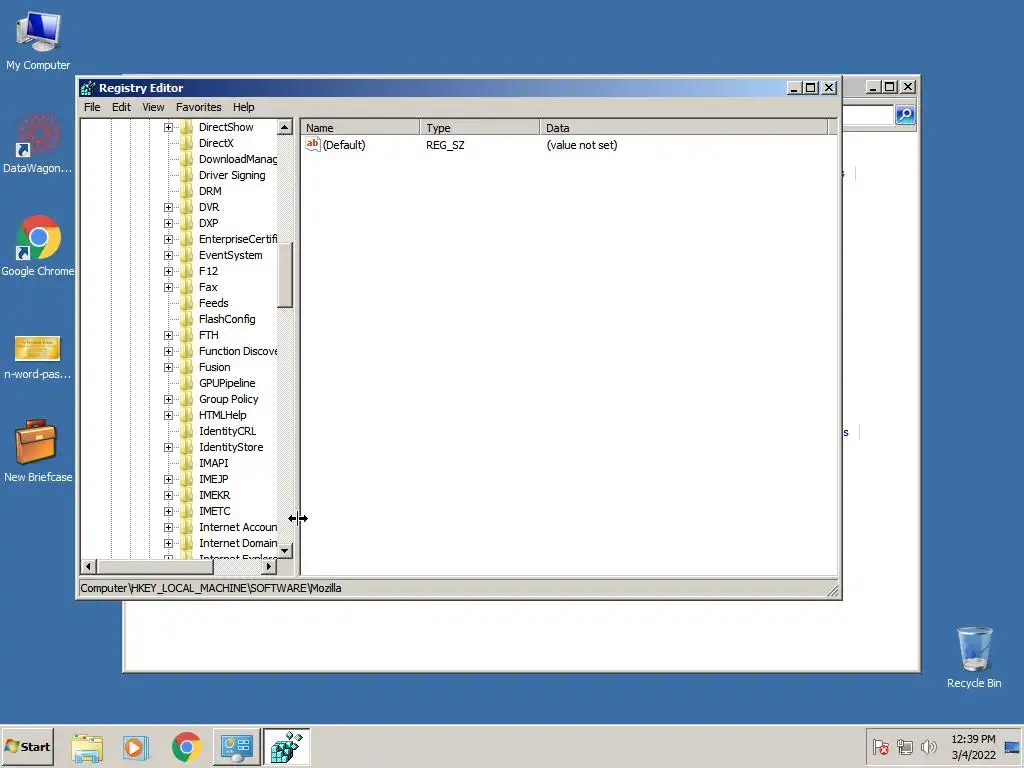Select the Internet Domains key

pos(238,543)
